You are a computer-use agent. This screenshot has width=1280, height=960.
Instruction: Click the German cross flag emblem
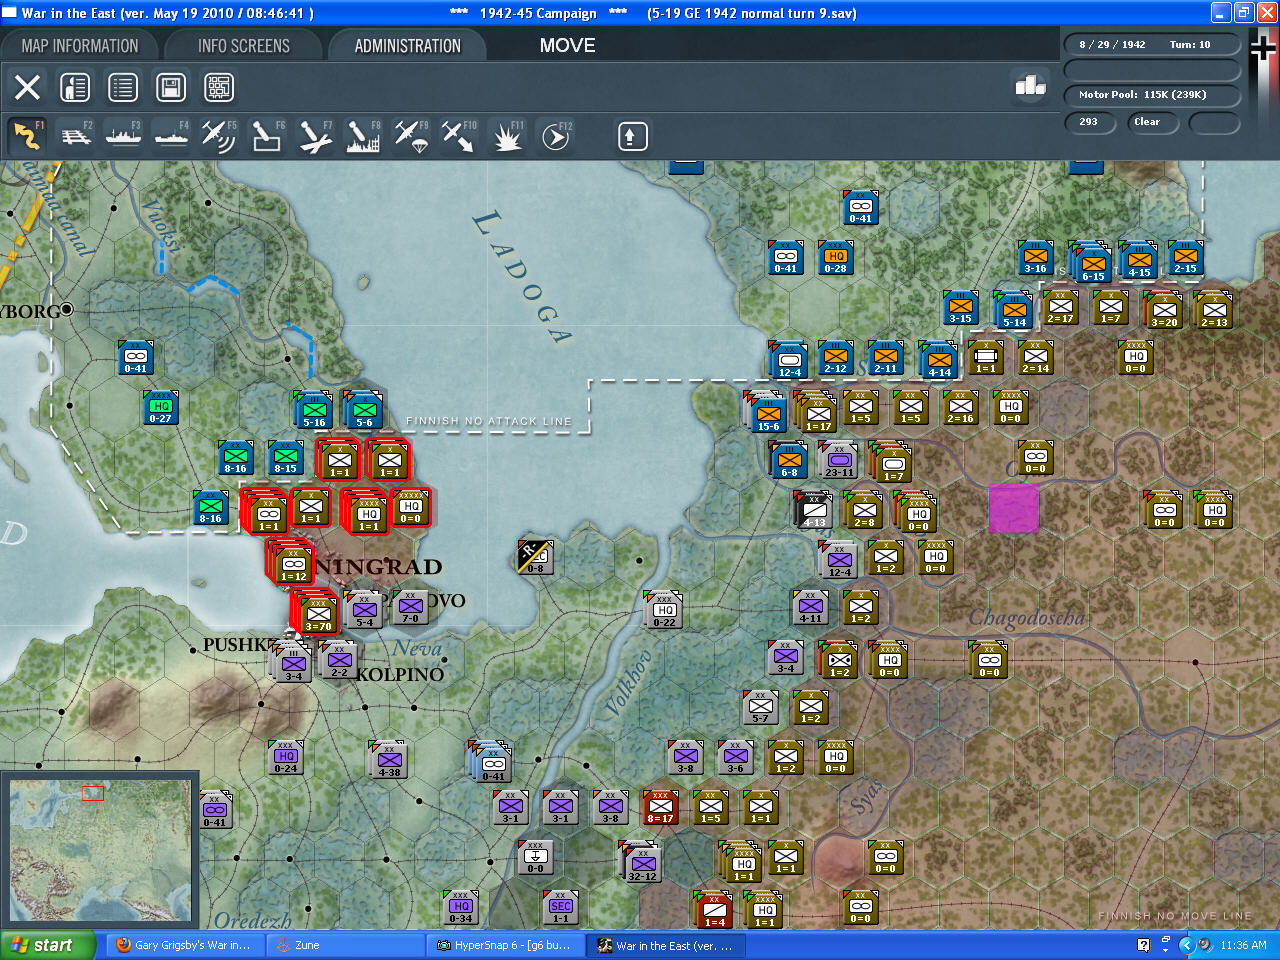[x=1262, y=50]
